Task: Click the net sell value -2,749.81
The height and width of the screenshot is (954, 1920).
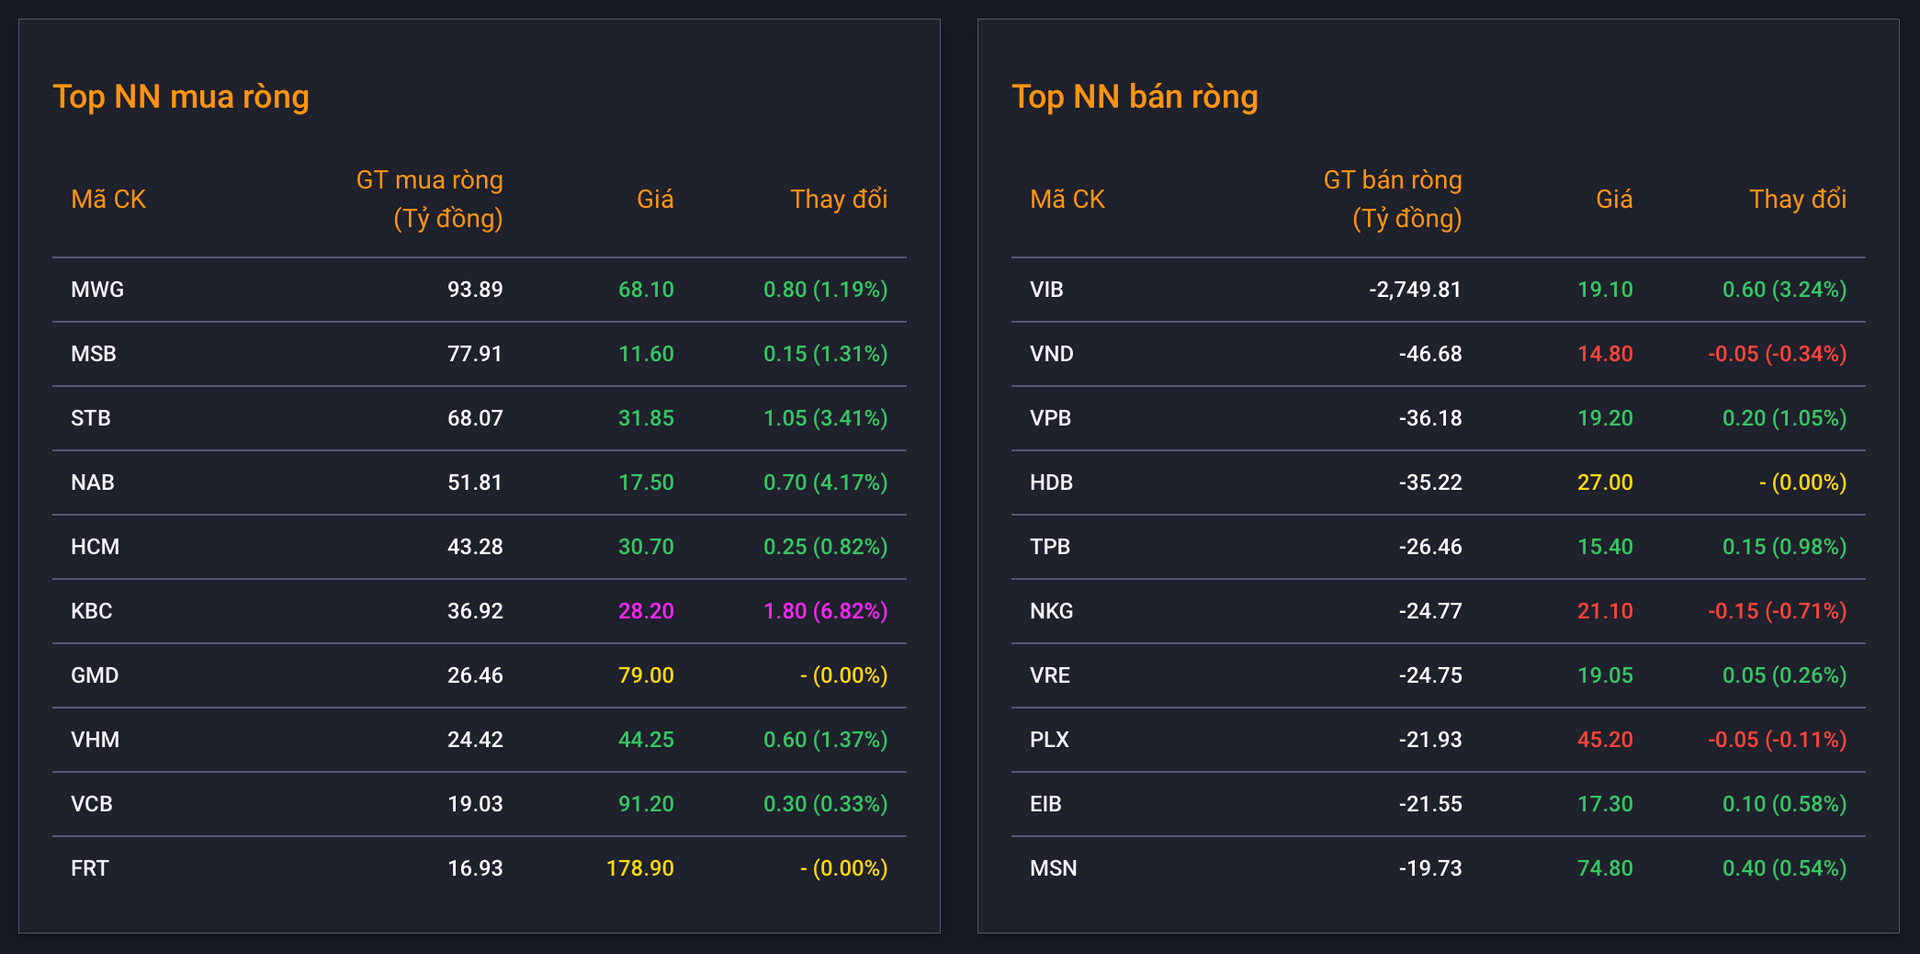Action: pos(1415,290)
